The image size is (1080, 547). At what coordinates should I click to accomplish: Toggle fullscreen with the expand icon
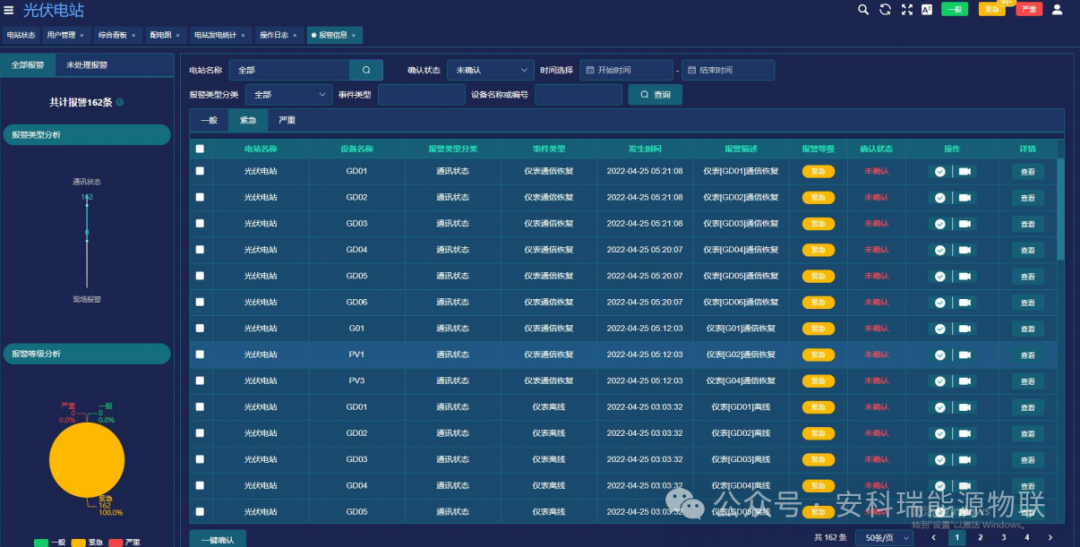click(907, 10)
